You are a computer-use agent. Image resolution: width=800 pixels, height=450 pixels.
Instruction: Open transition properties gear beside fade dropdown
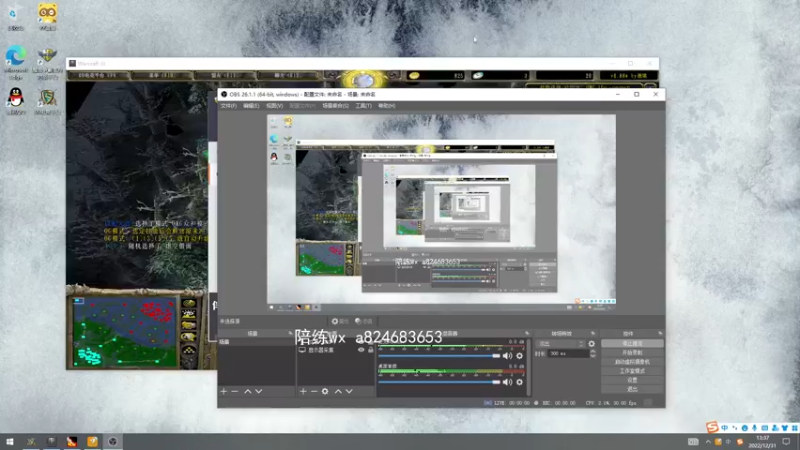coord(591,344)
